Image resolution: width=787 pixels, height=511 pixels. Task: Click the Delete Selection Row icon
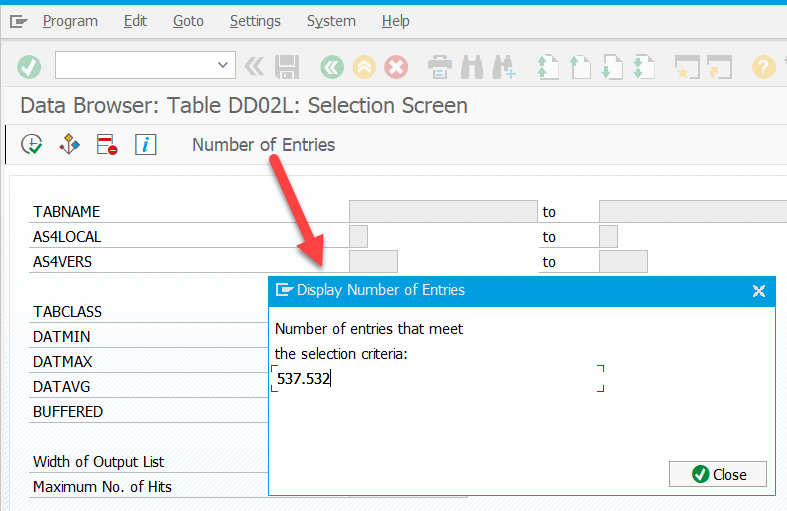pyautogui.click(x=107, y=145)
